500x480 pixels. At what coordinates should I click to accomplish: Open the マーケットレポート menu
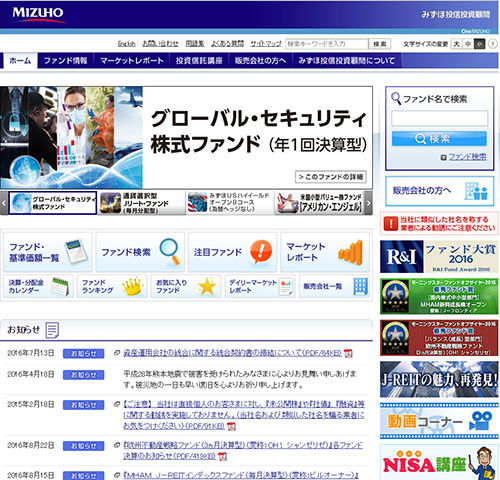tap(132, 61)
